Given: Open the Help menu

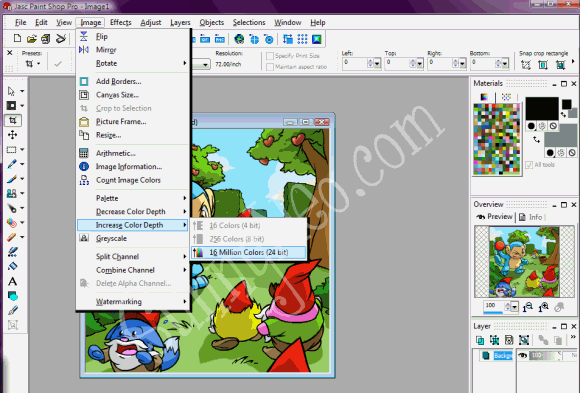Looking at the screenshot, I should click(x=317, y=23).
